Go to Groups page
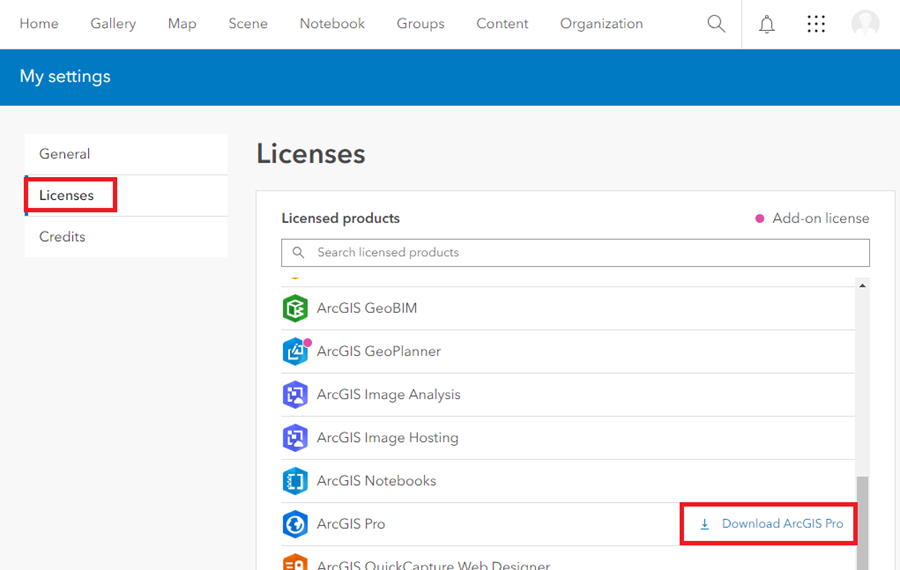 click(420, 24)
